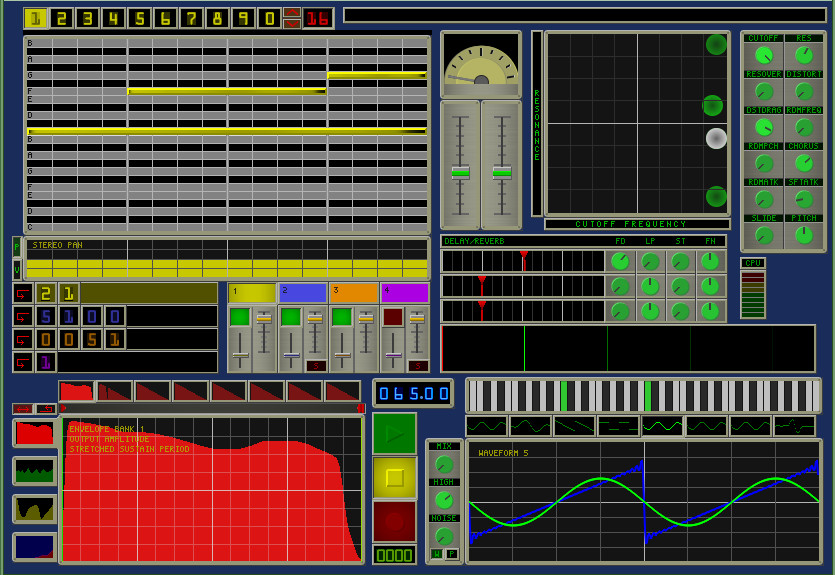Toggle the green mute light on channel 1
The height and width of the screenshot is (575, 835).
[240, 317]
